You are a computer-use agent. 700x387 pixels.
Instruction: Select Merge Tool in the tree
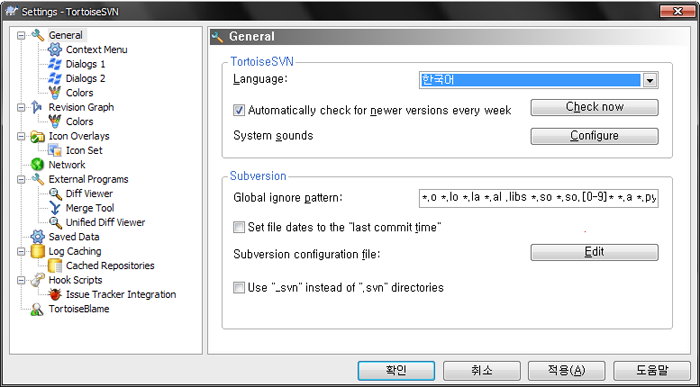(90, 208)
